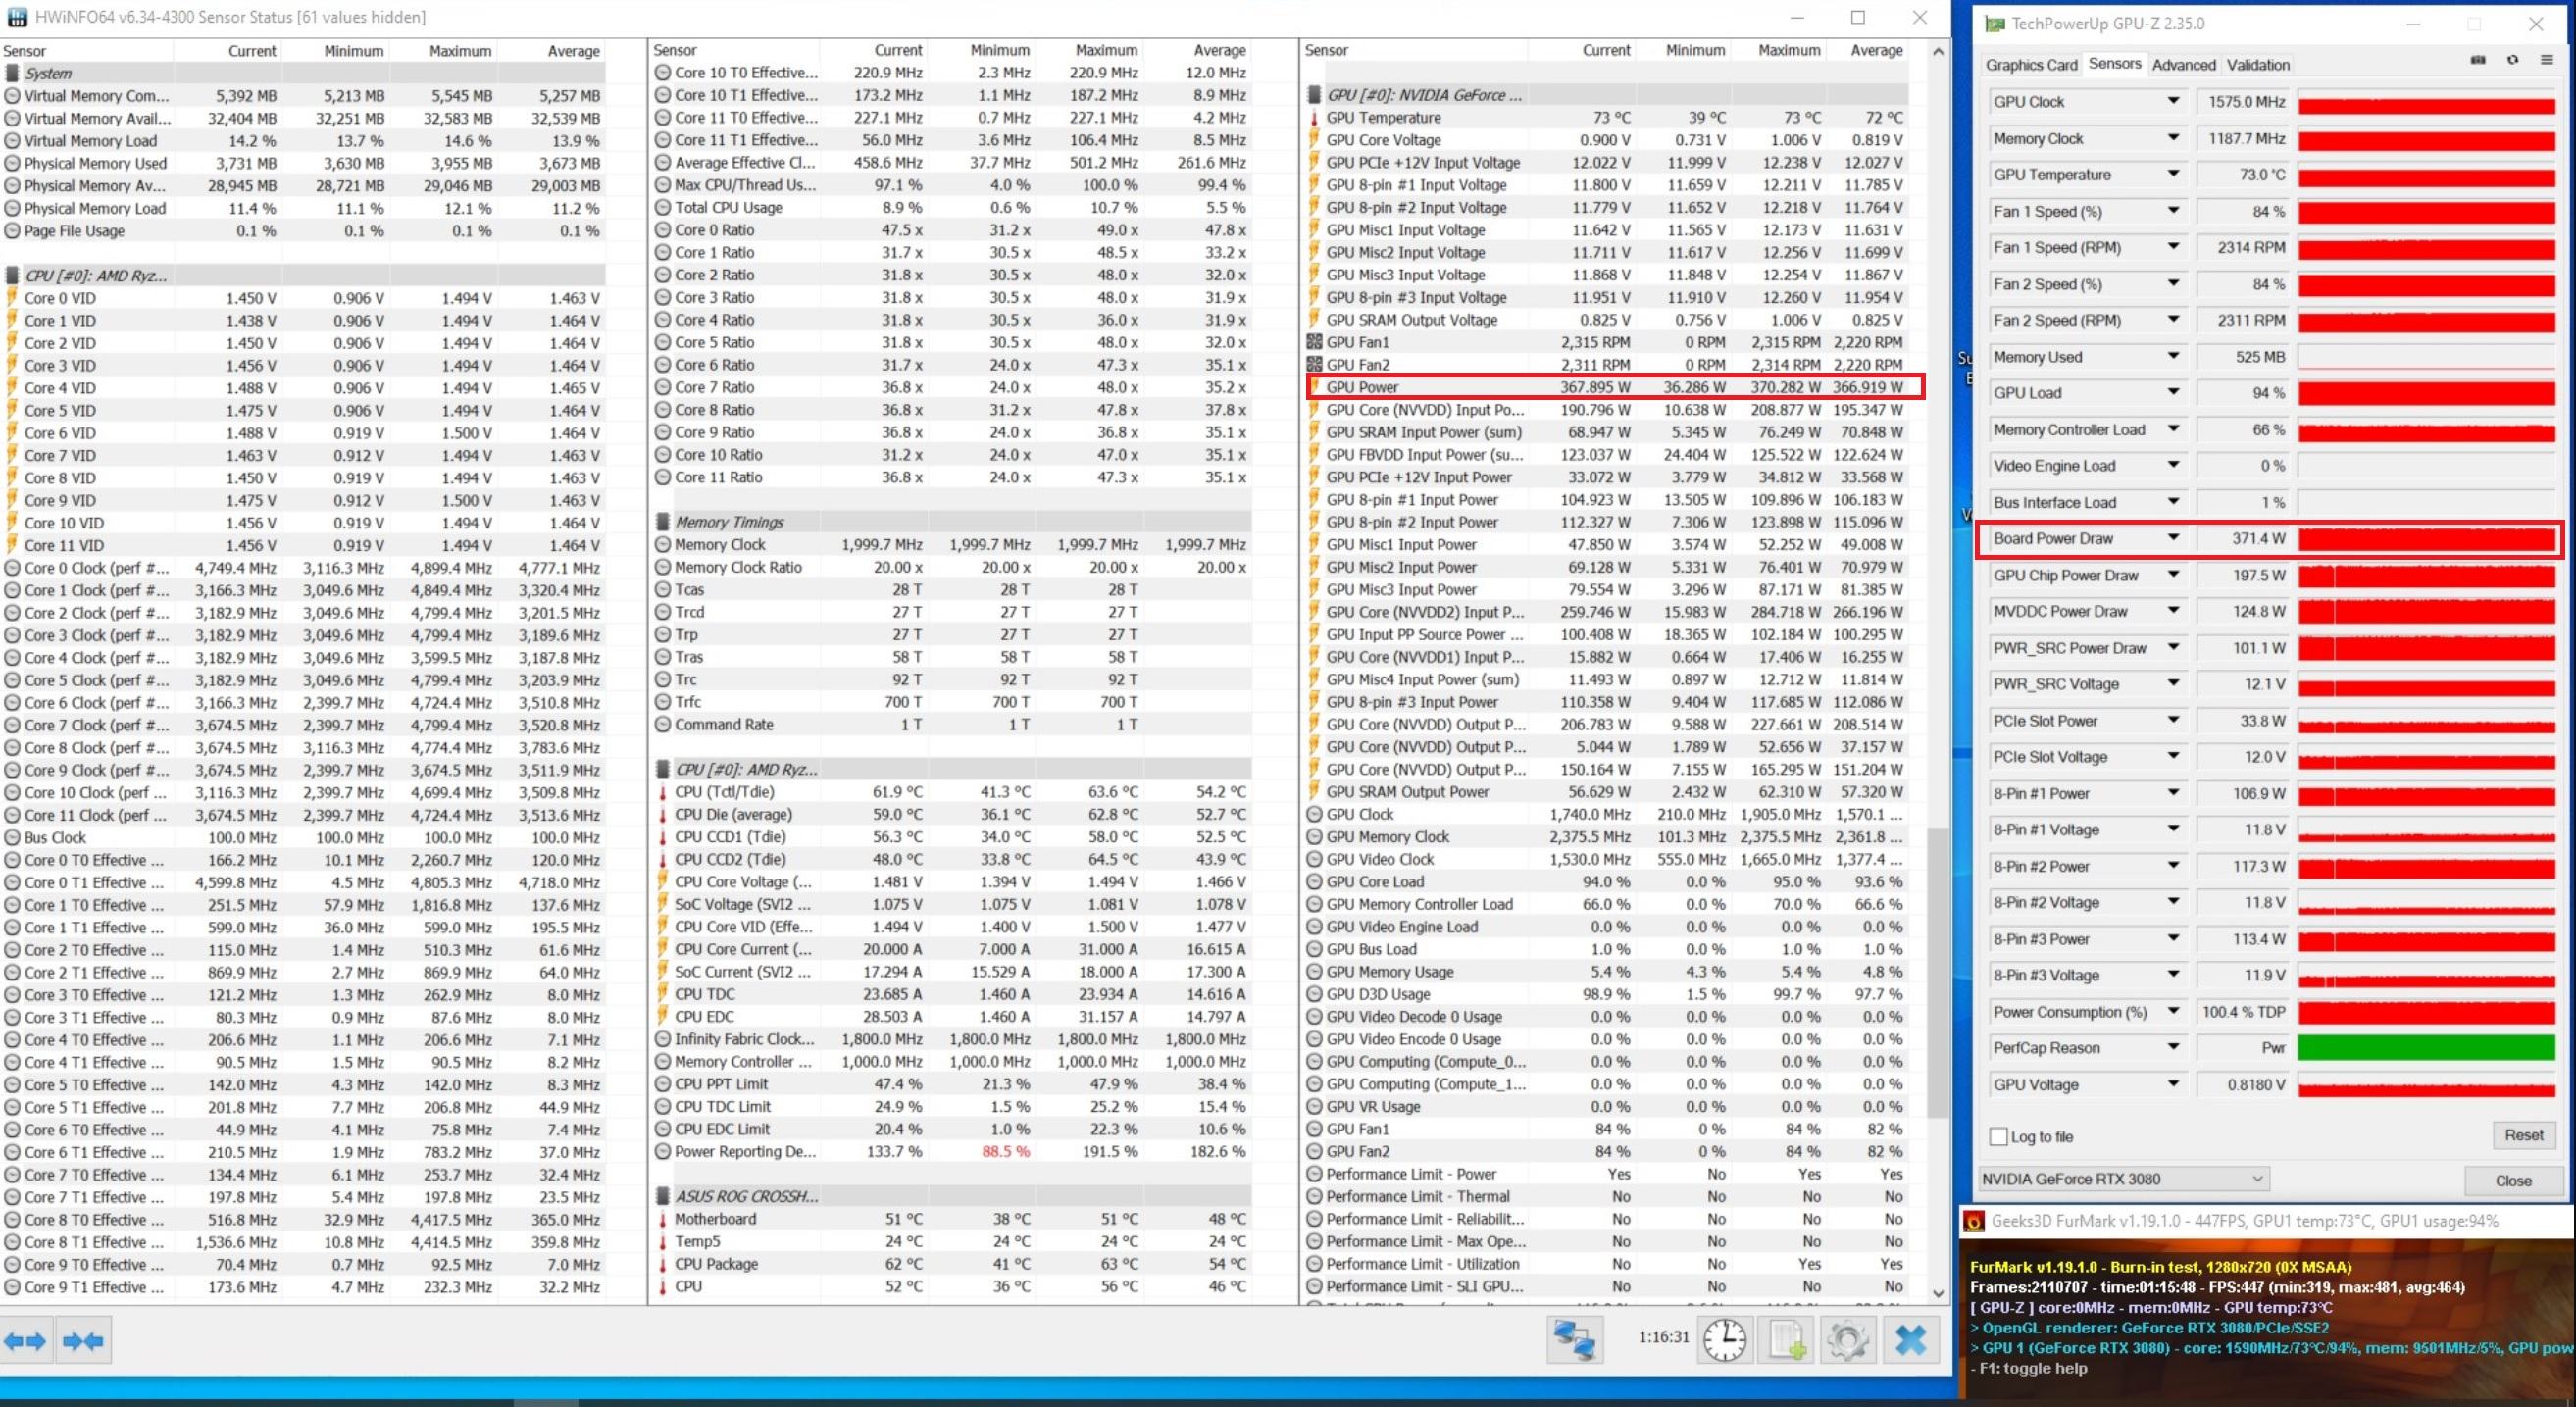Screen dimensions: 2576x1407
Task: Click the start logging sheet icon
Action: coord(1787,1339)
